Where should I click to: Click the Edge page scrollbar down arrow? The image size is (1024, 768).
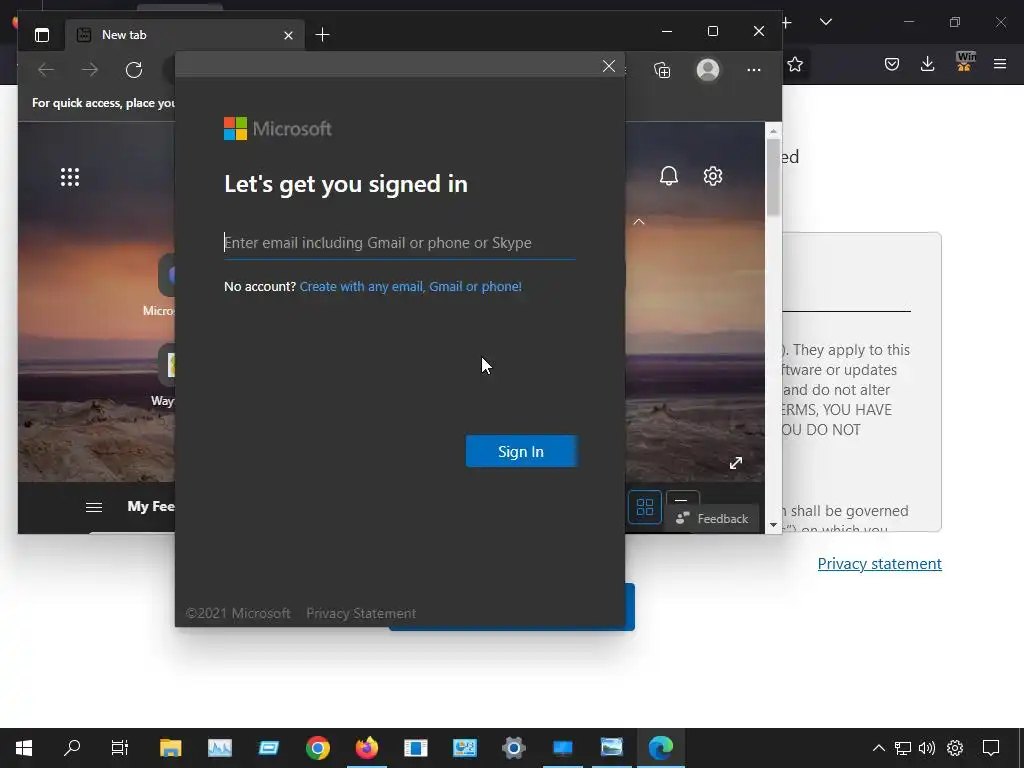773,525
